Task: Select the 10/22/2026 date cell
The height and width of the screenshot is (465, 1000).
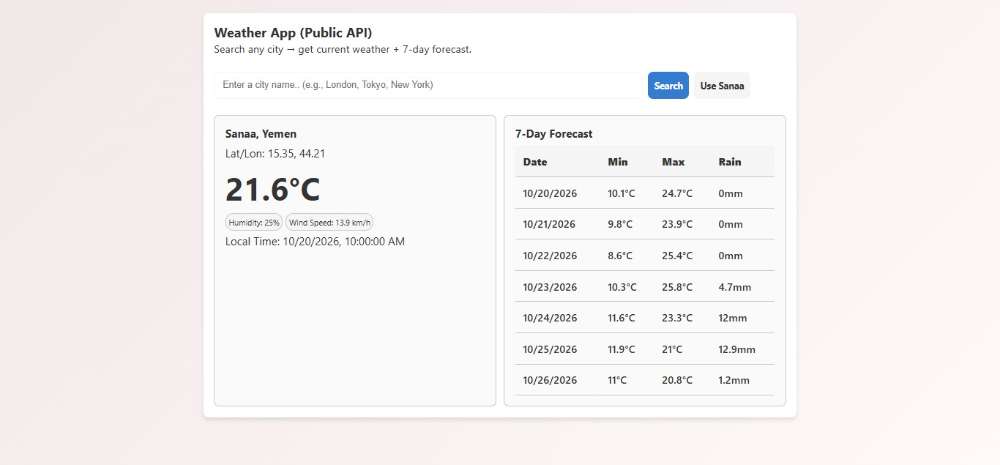Action: 550,256
